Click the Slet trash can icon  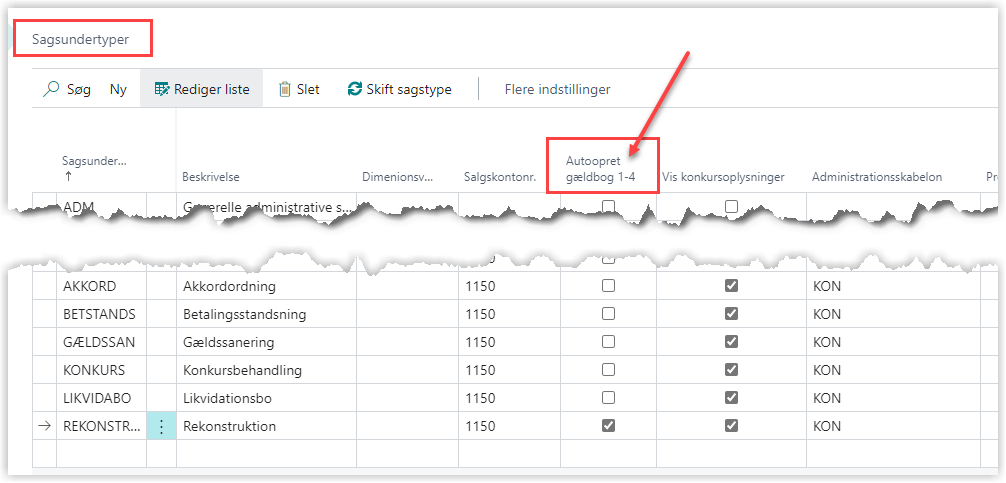point(285,89)
